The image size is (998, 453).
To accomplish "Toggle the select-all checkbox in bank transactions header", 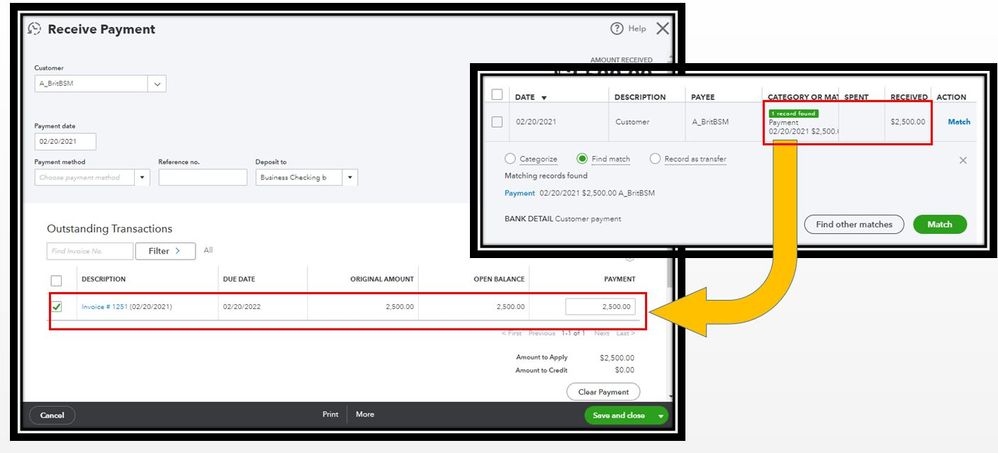I will (x=497, y=95).
